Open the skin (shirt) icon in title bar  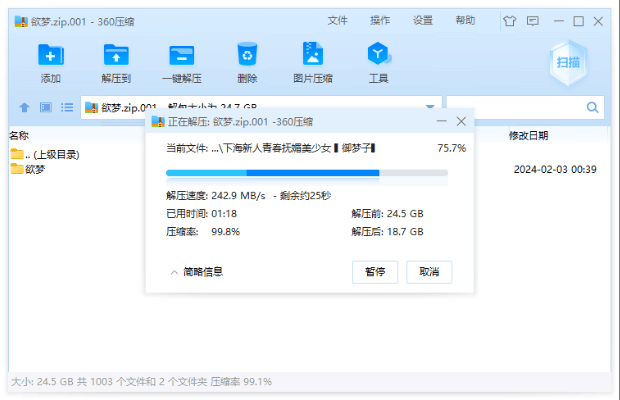[510, 21]
